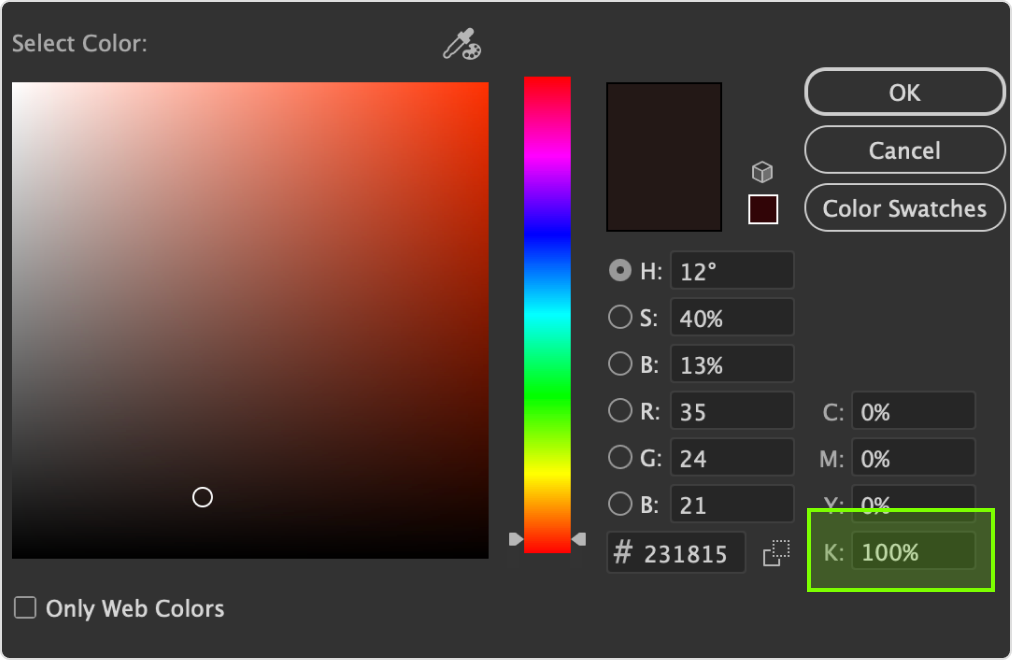Screen dimensions: 1012x660
Task: Click the left hue slider arrow
Action: click(515, 539)
